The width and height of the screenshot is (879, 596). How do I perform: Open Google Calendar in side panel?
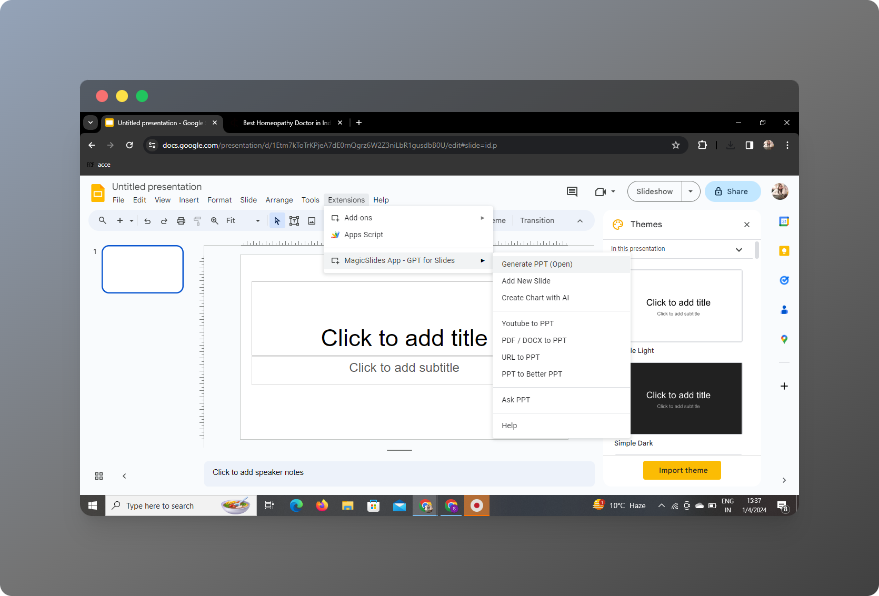784,221
